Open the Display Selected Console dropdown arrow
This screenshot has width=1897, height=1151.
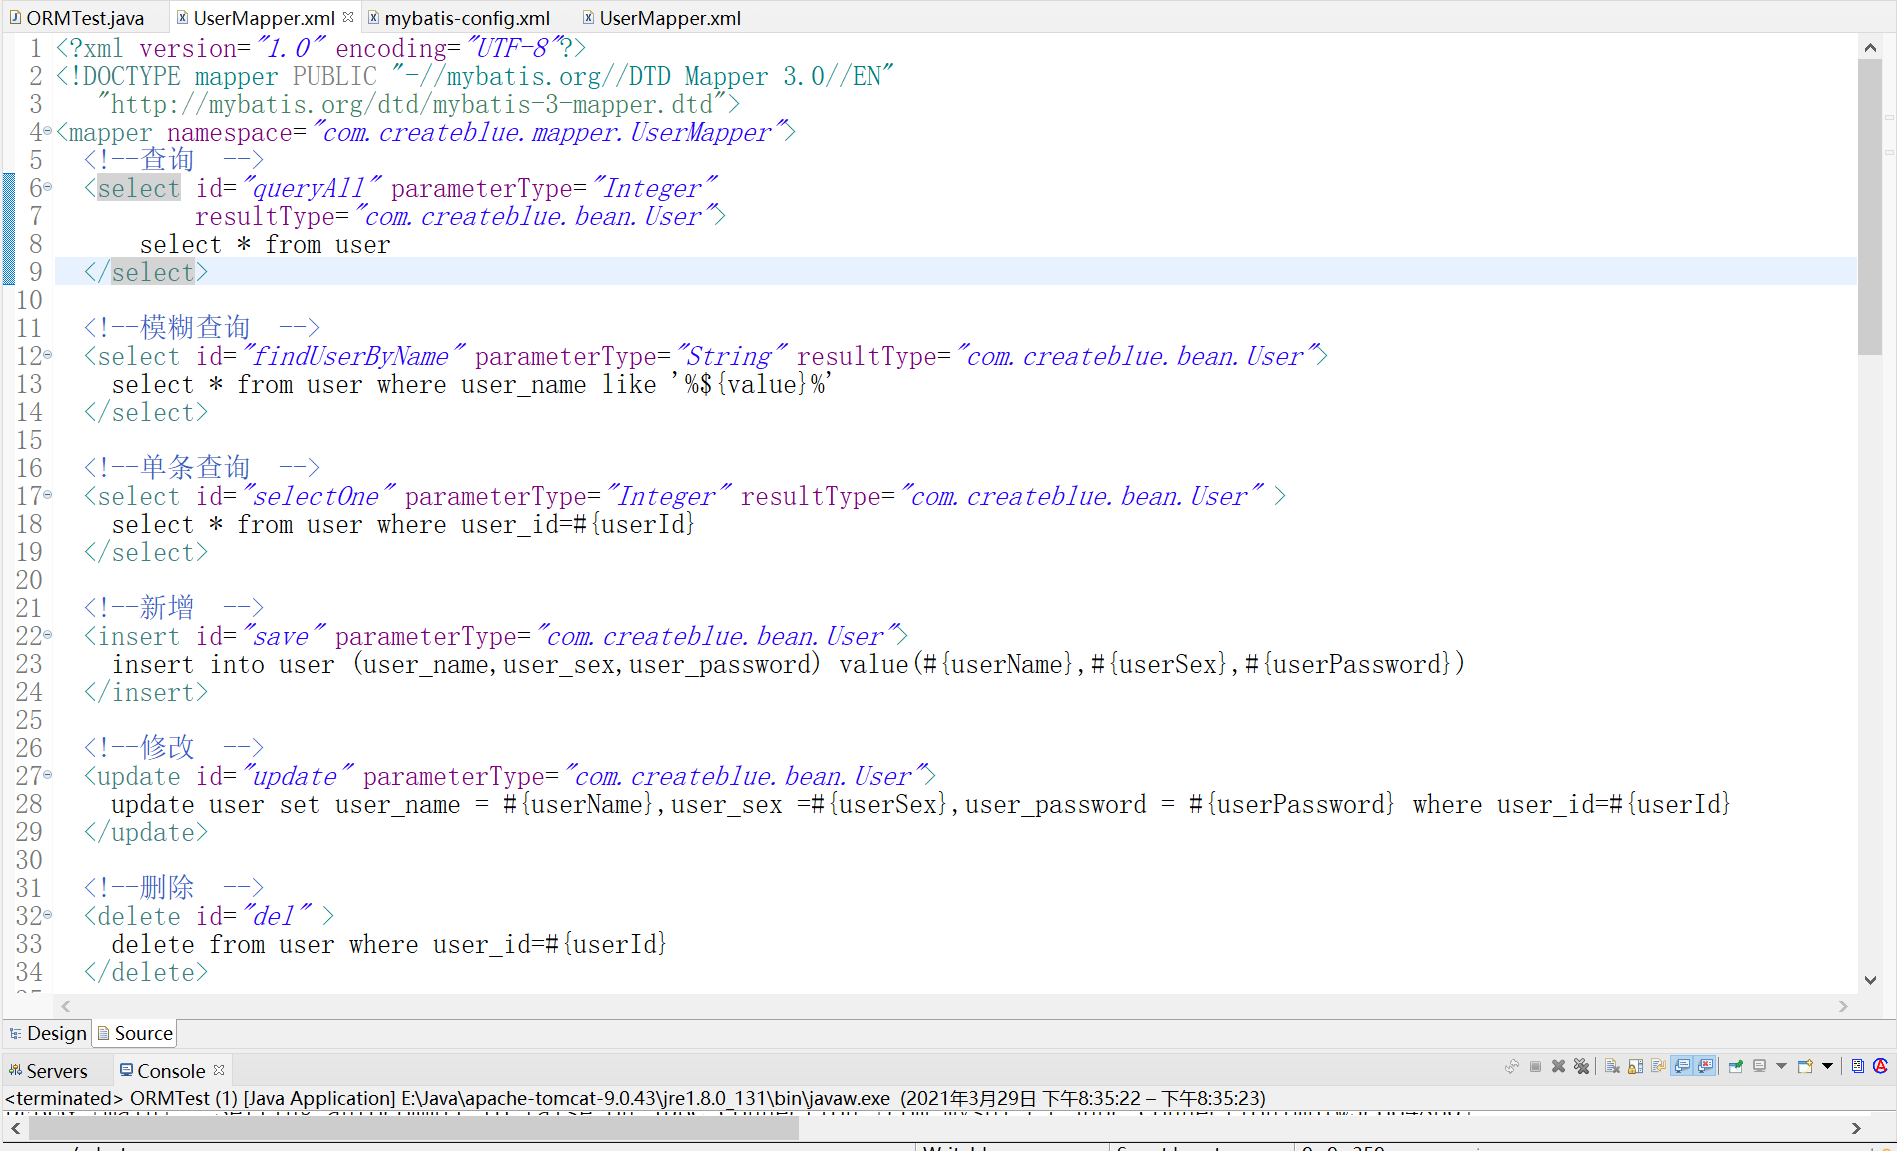tap(1781, 1066)
